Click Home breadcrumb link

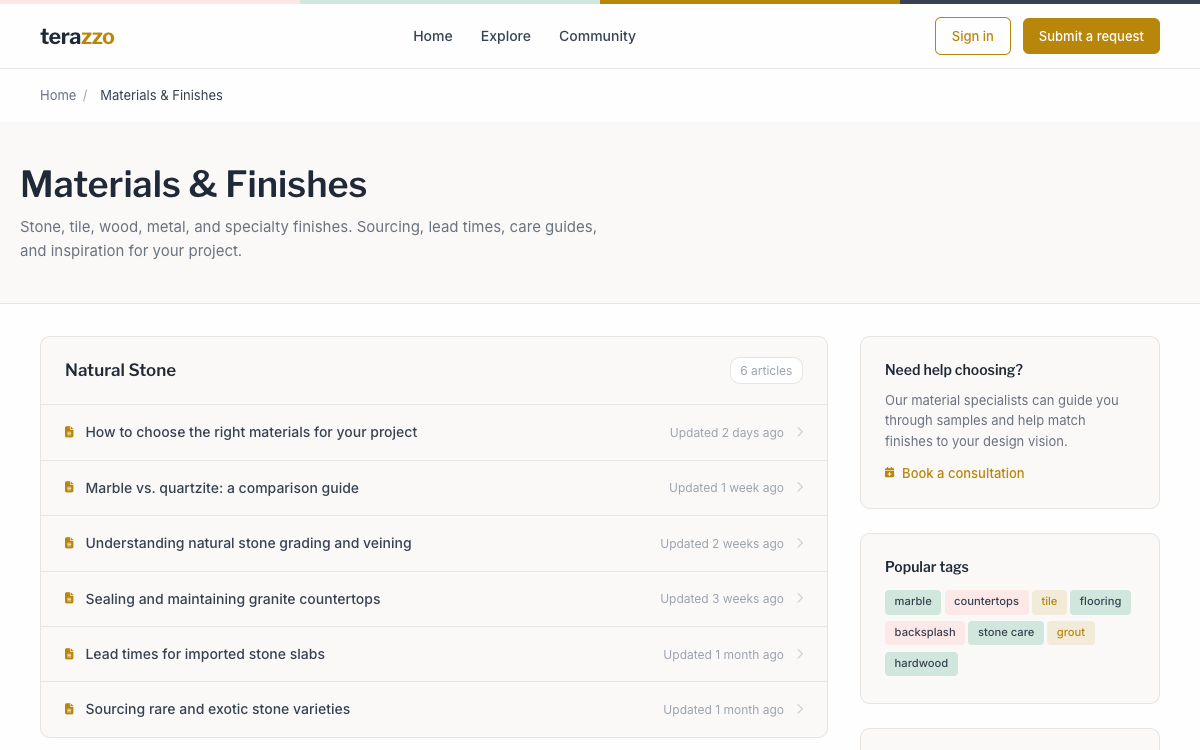[x=58, y=95]
